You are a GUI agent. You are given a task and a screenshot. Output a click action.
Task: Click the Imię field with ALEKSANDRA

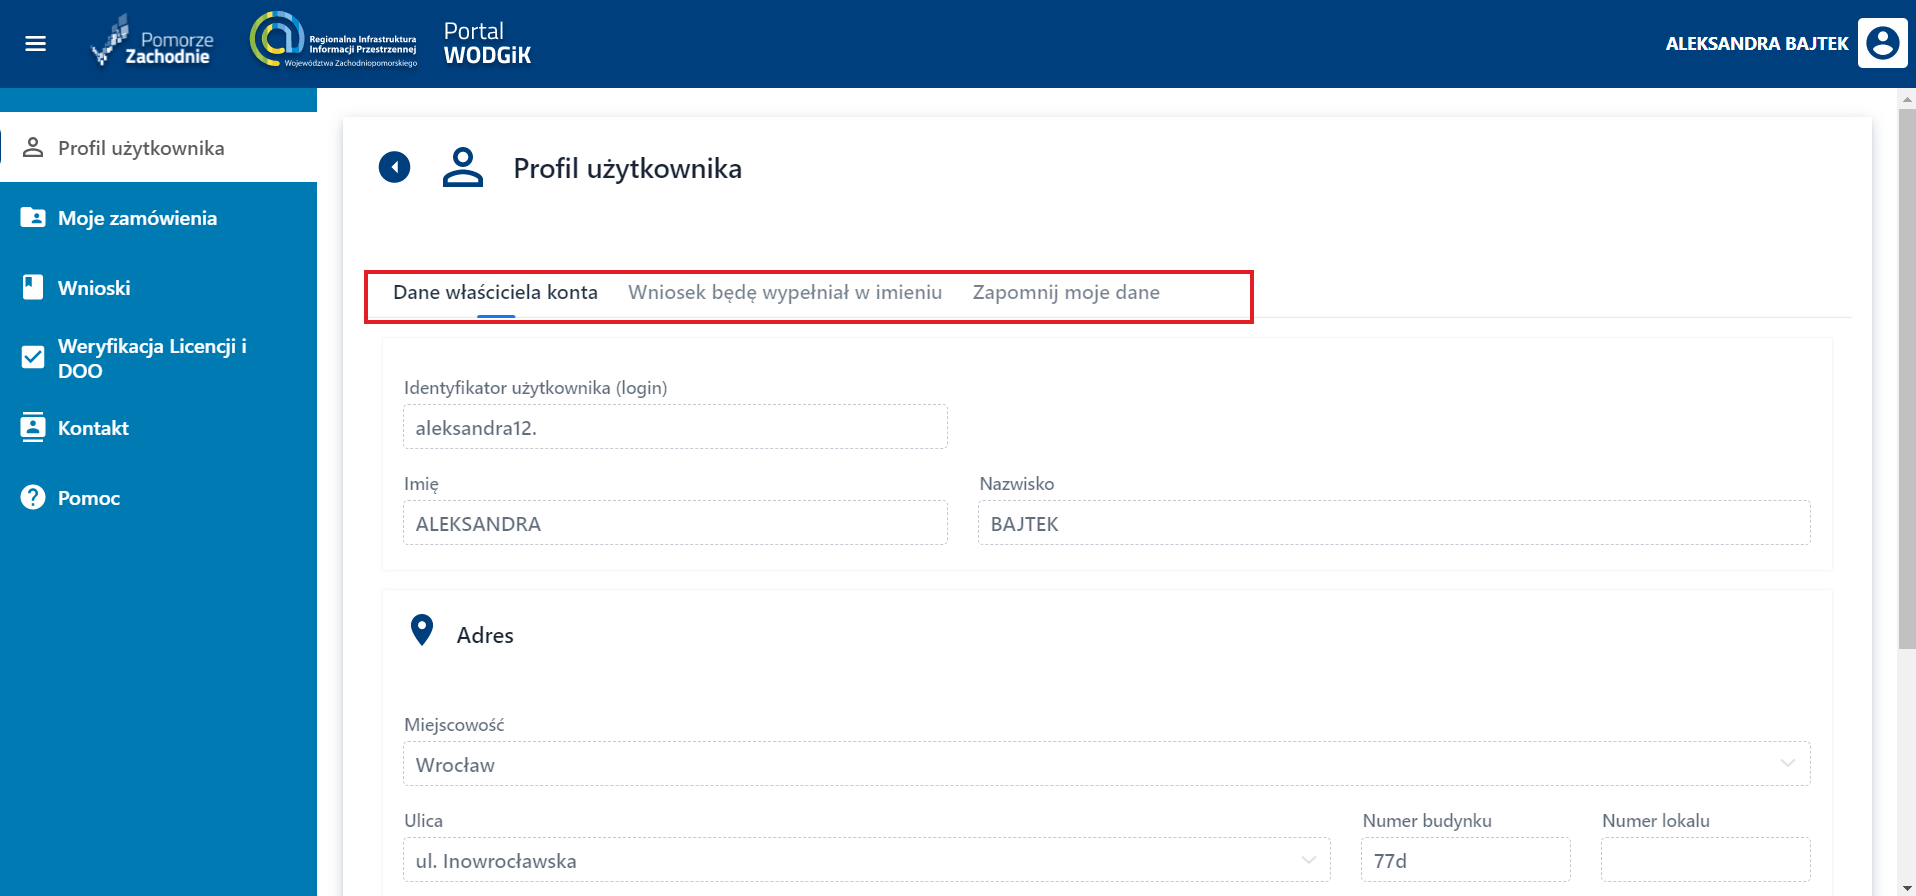[x=675, y=523]
